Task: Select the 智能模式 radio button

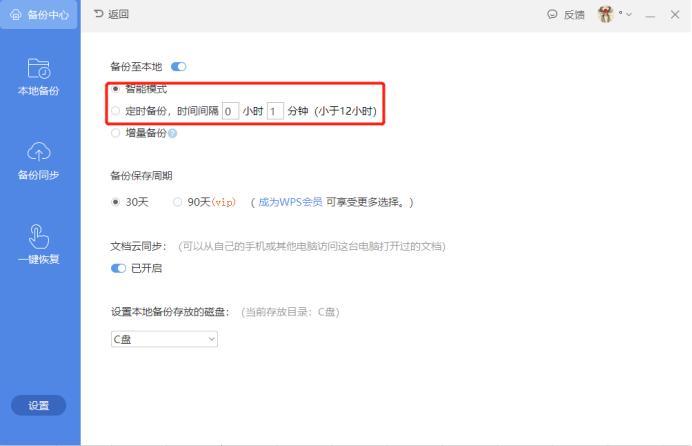Action: pos(116,89)
